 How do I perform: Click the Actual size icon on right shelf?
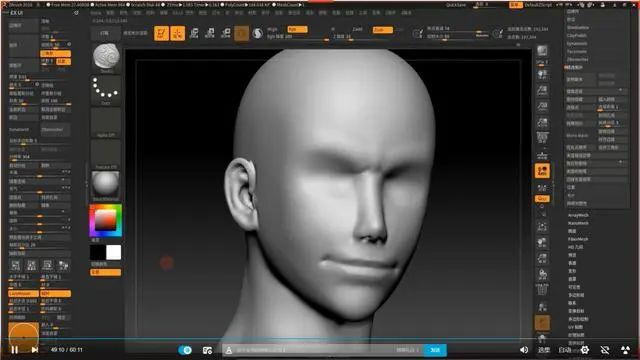click(x=542, y=107)
